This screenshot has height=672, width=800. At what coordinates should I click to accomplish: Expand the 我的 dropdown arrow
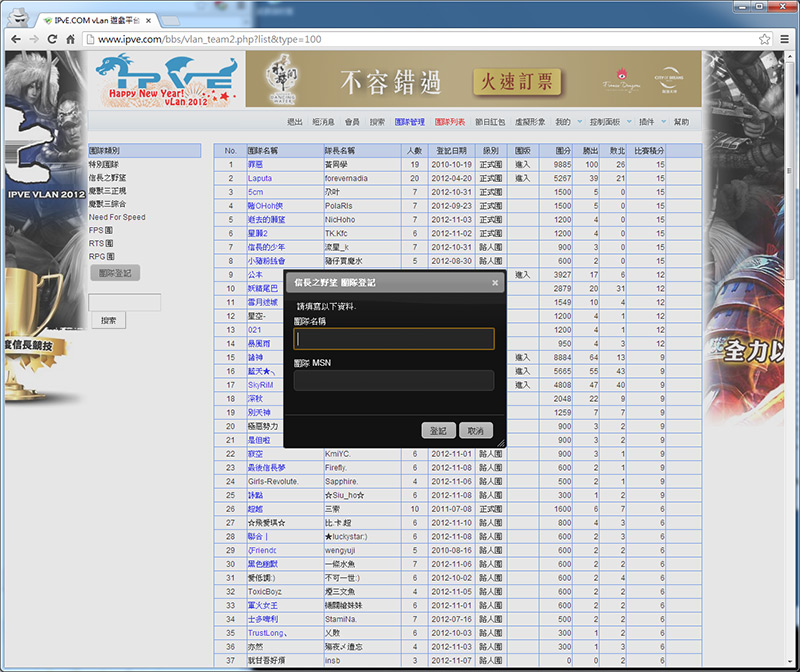(580, 121)
